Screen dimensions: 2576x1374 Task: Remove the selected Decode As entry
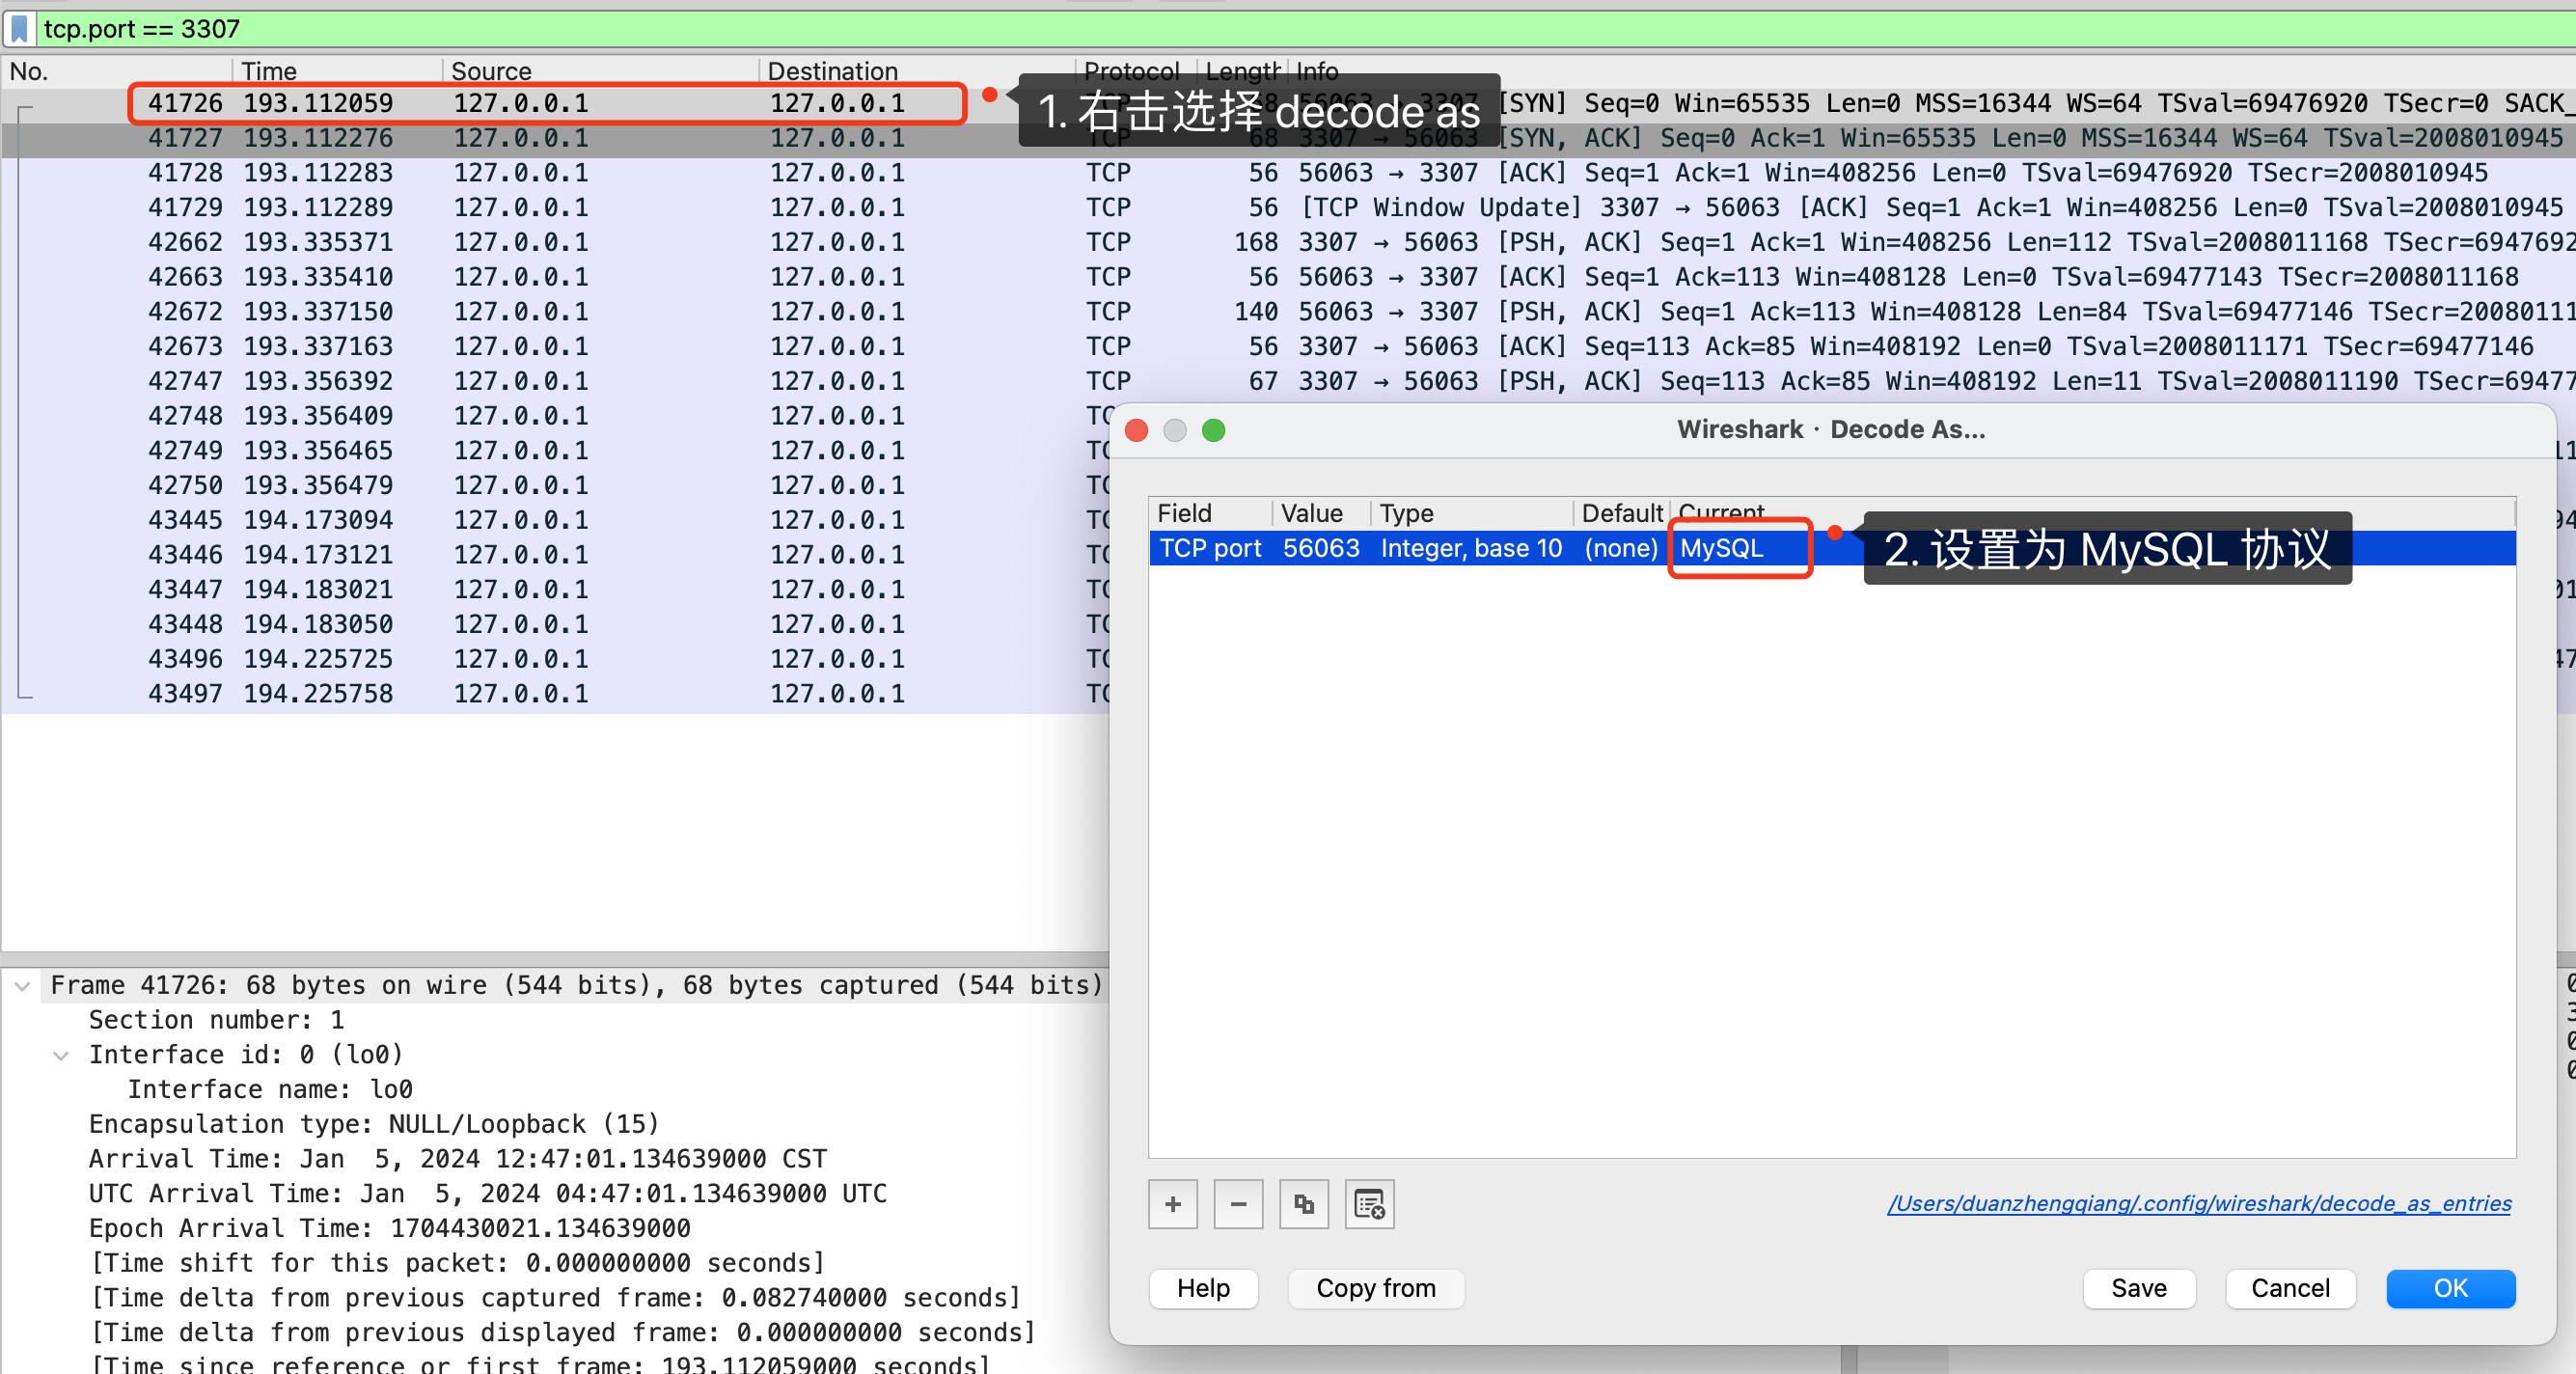1238,1204
